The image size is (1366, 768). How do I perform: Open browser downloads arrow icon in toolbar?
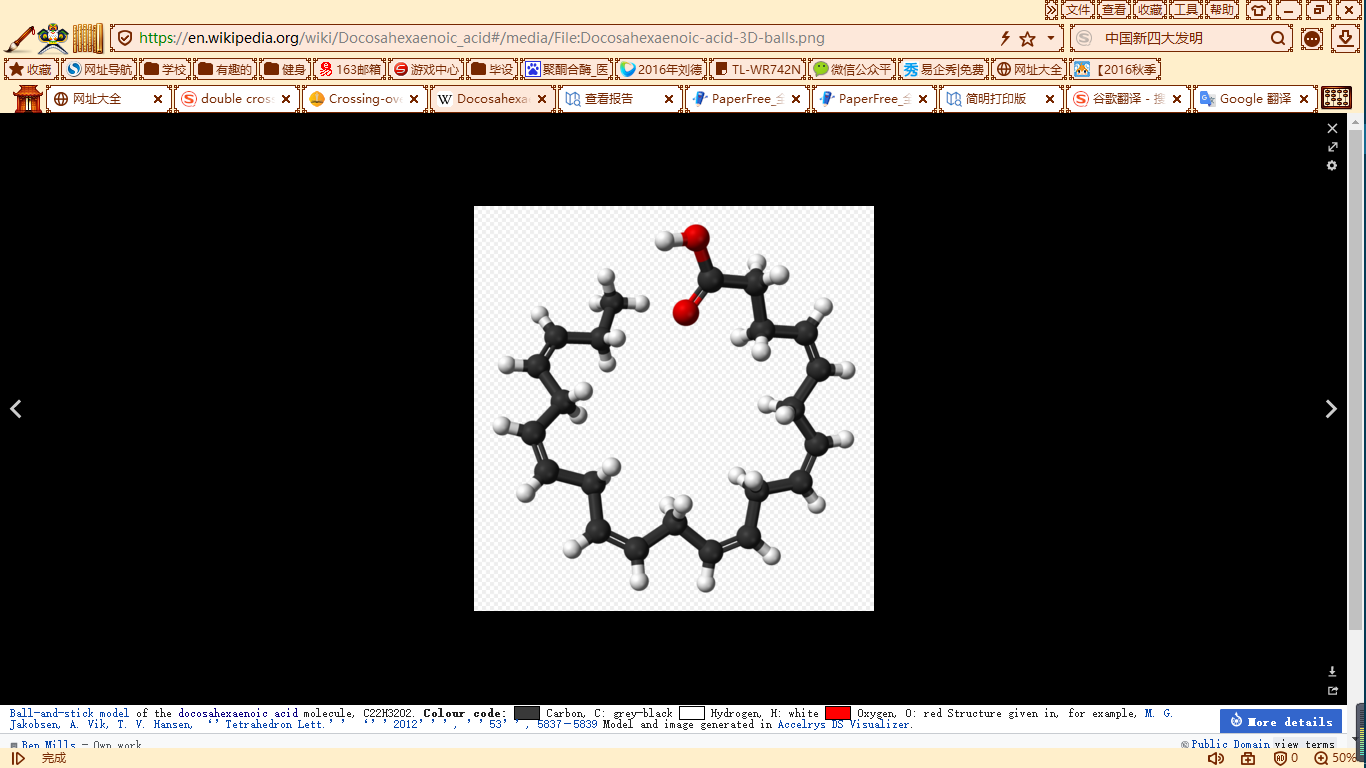pos(1346,39)
